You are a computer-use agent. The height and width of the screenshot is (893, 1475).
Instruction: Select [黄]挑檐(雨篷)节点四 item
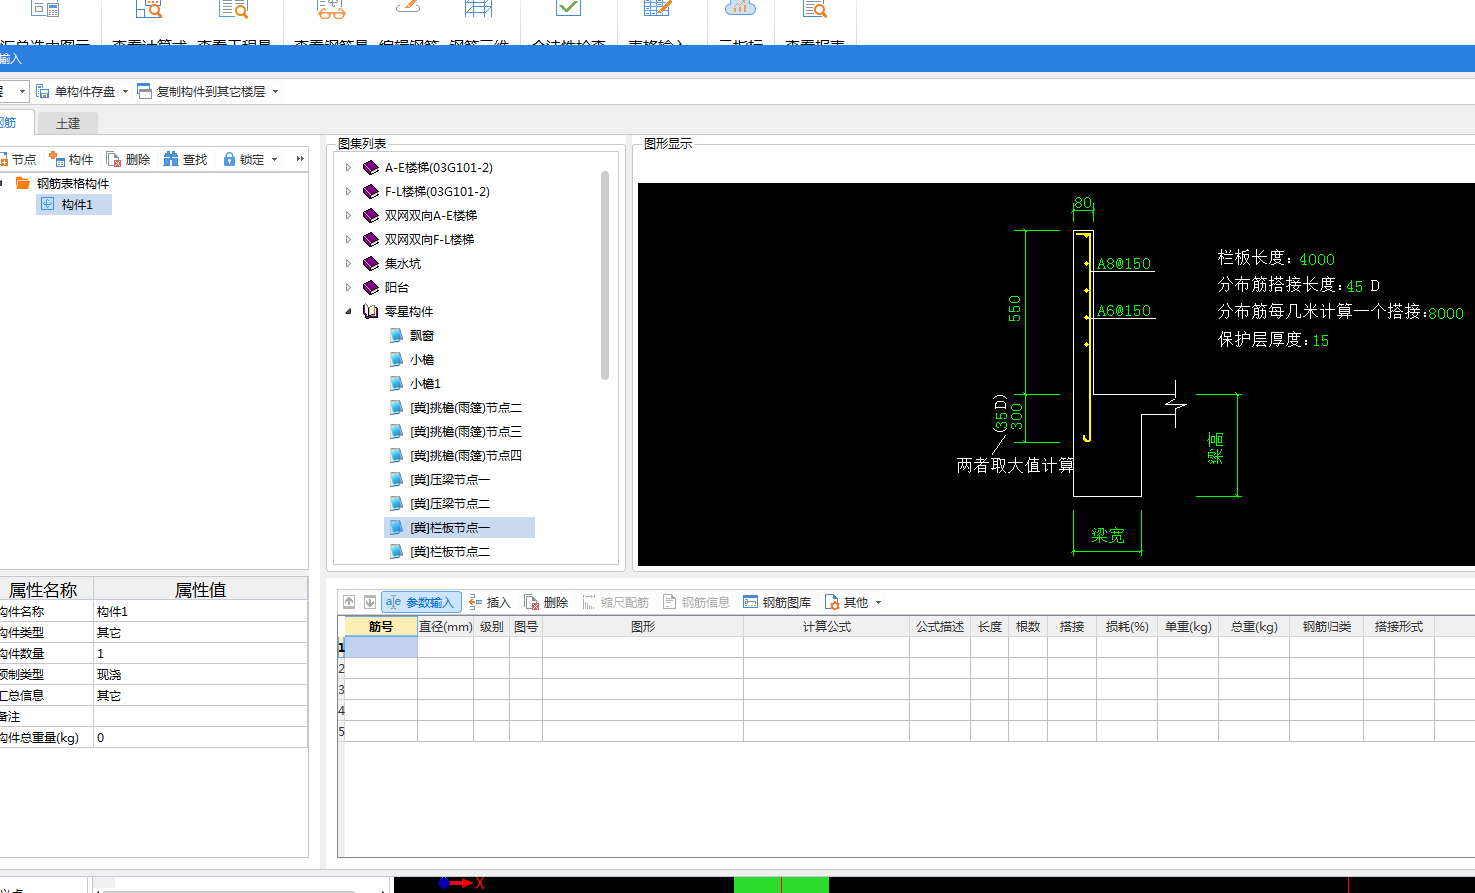[x=465, y=455]
